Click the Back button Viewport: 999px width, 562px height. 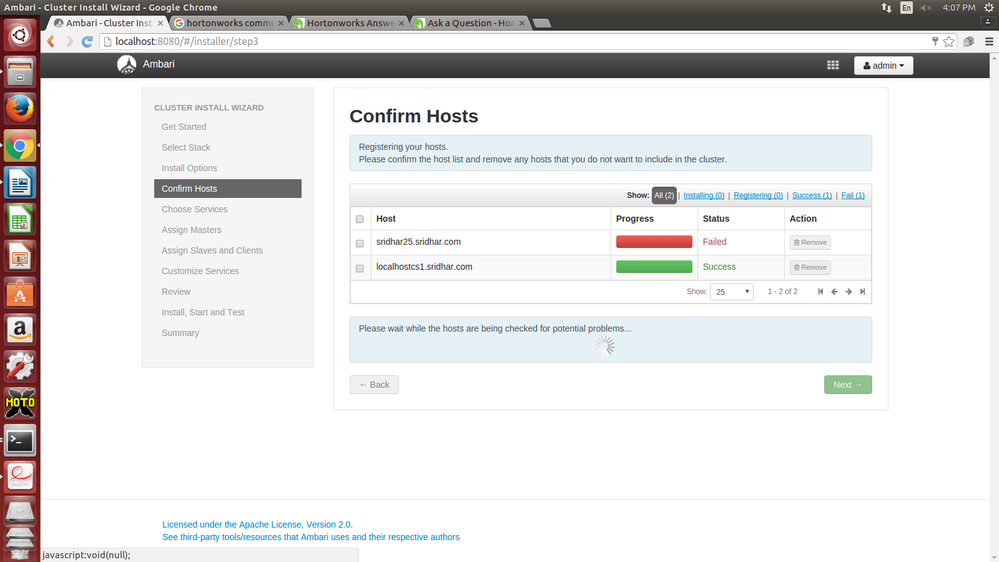click(x=374, y=384)
